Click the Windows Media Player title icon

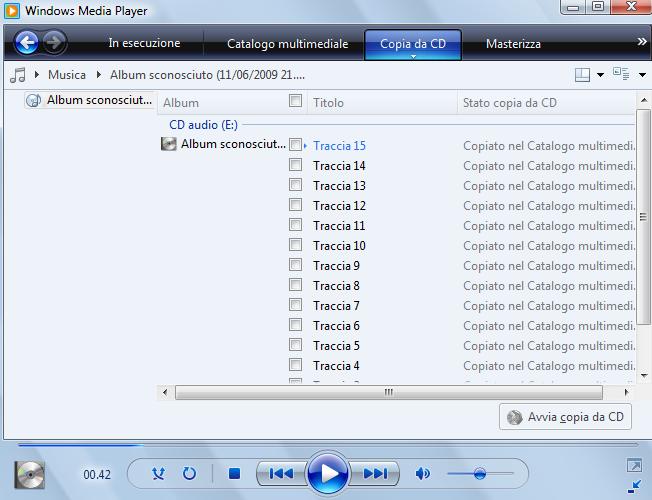pos(12,11)
